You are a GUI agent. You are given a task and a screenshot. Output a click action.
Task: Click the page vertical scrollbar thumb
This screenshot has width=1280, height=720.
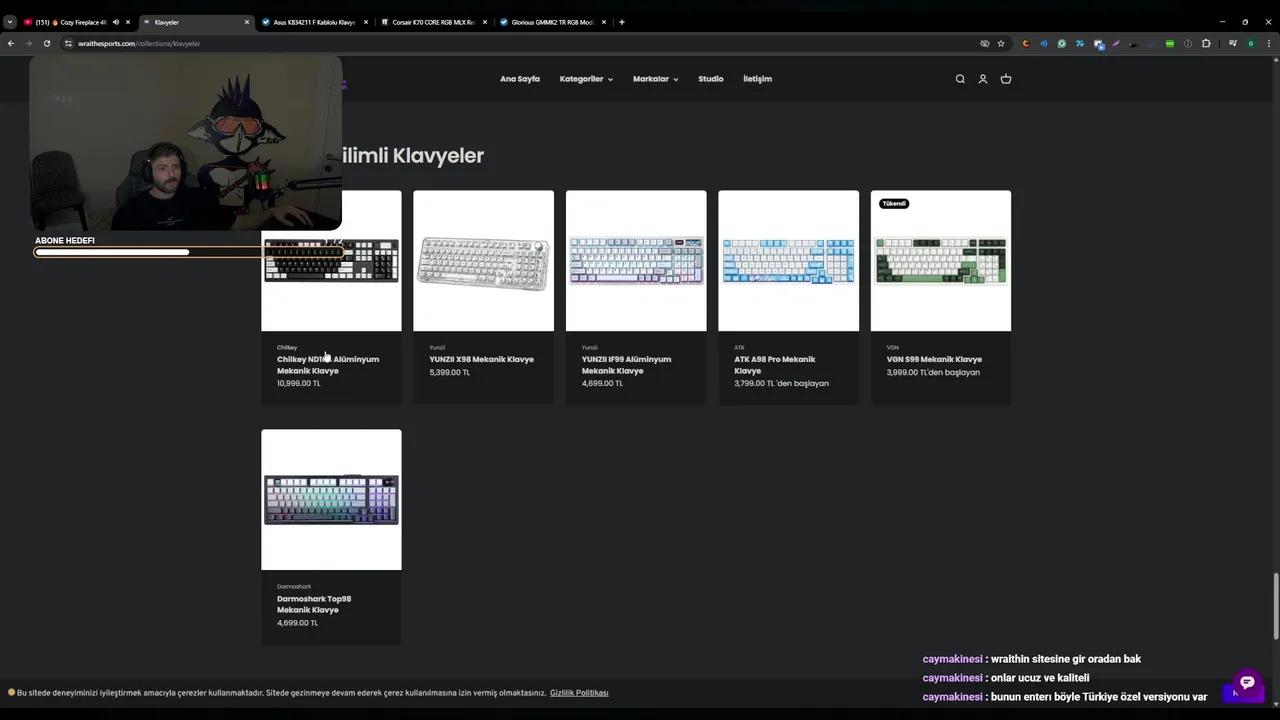pos(1276,606)
